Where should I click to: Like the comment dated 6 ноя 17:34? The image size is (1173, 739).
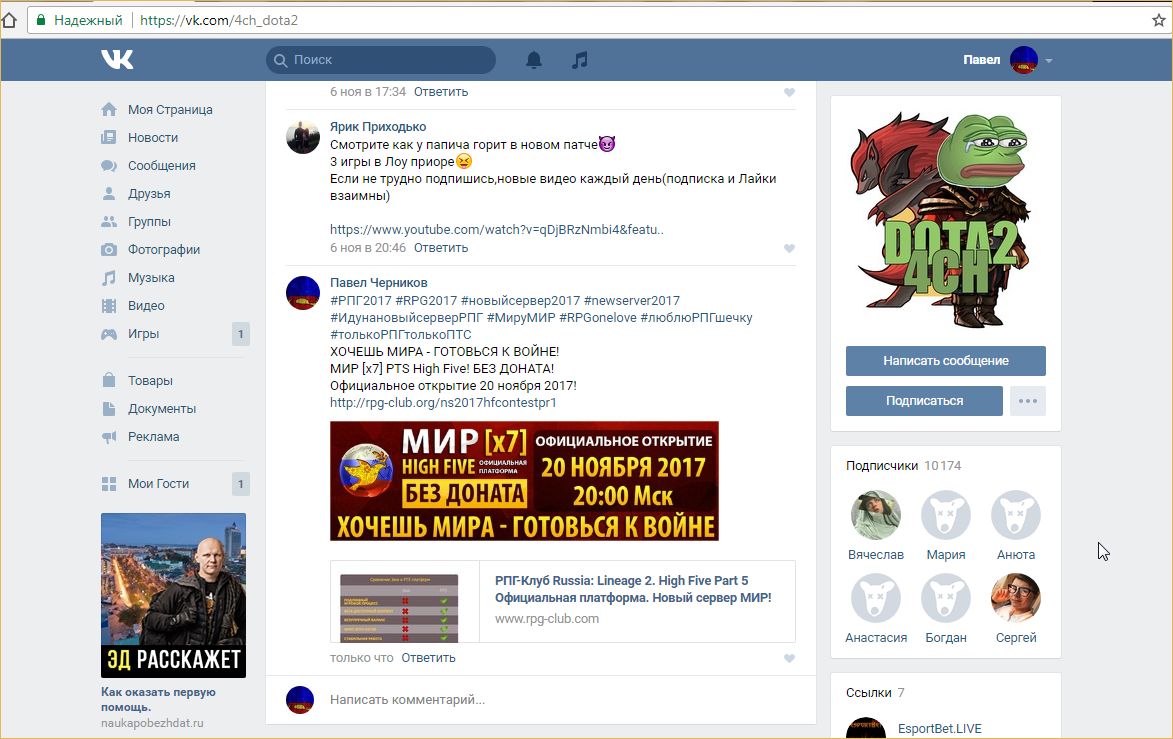789,92
